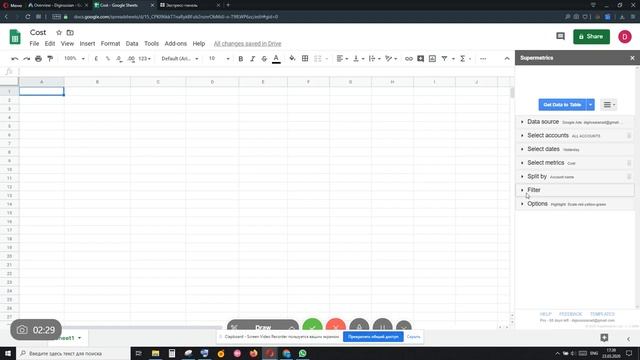Expand the Filter section

pyautogui.click(x=576, y=190)
